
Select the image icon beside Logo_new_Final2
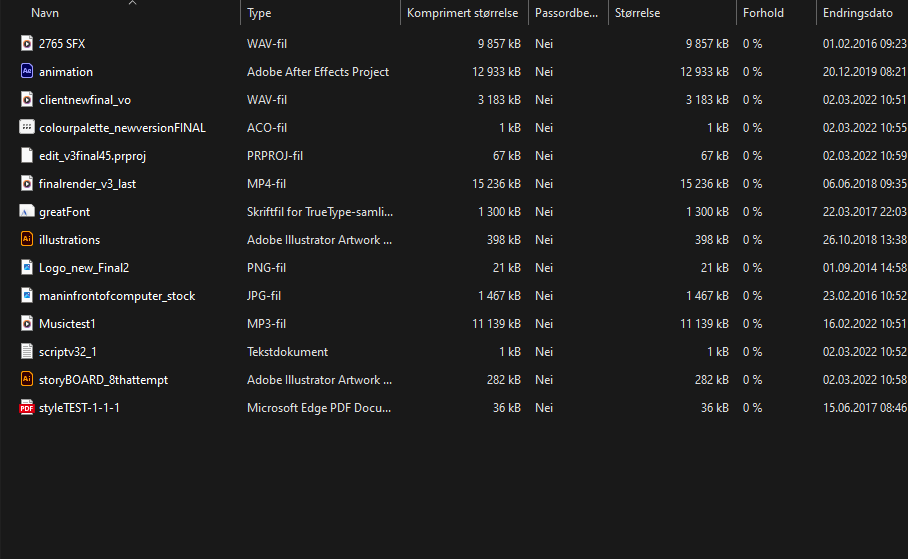coord(27,268)
